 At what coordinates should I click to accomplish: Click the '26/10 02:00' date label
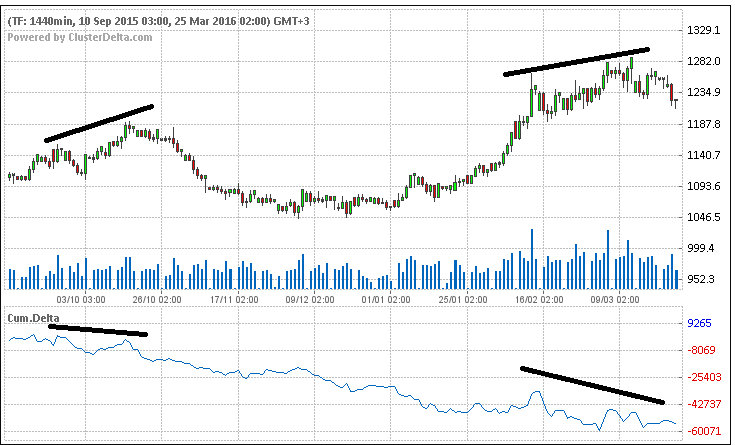click(x=157, y=300)
